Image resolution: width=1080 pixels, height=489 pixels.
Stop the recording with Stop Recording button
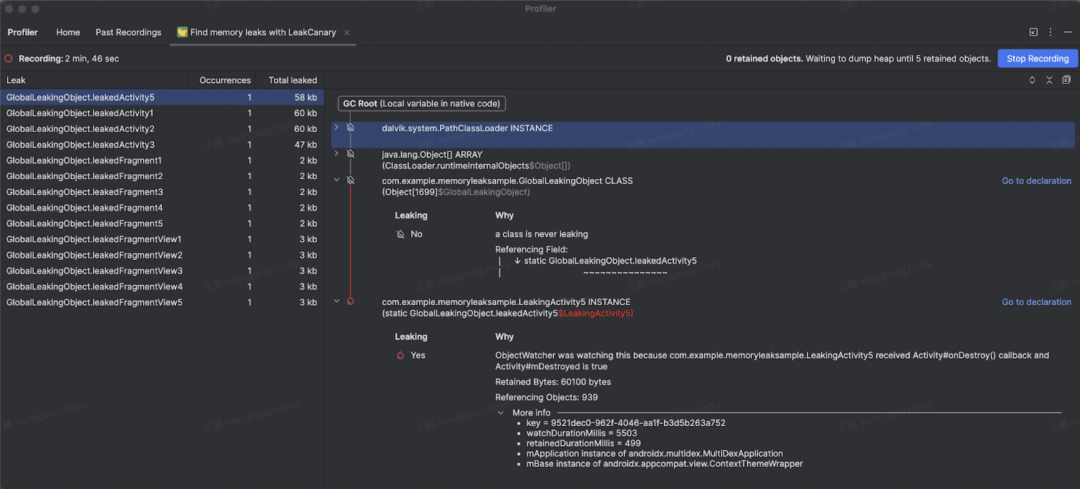tap(1037, 59)
